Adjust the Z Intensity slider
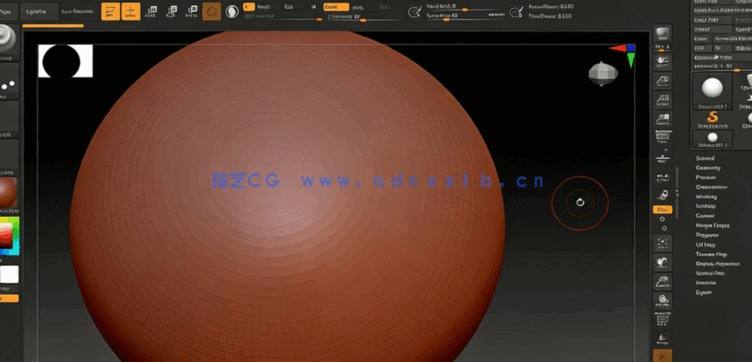This screenshot has height=362, width=752. [x=363, y=17]
